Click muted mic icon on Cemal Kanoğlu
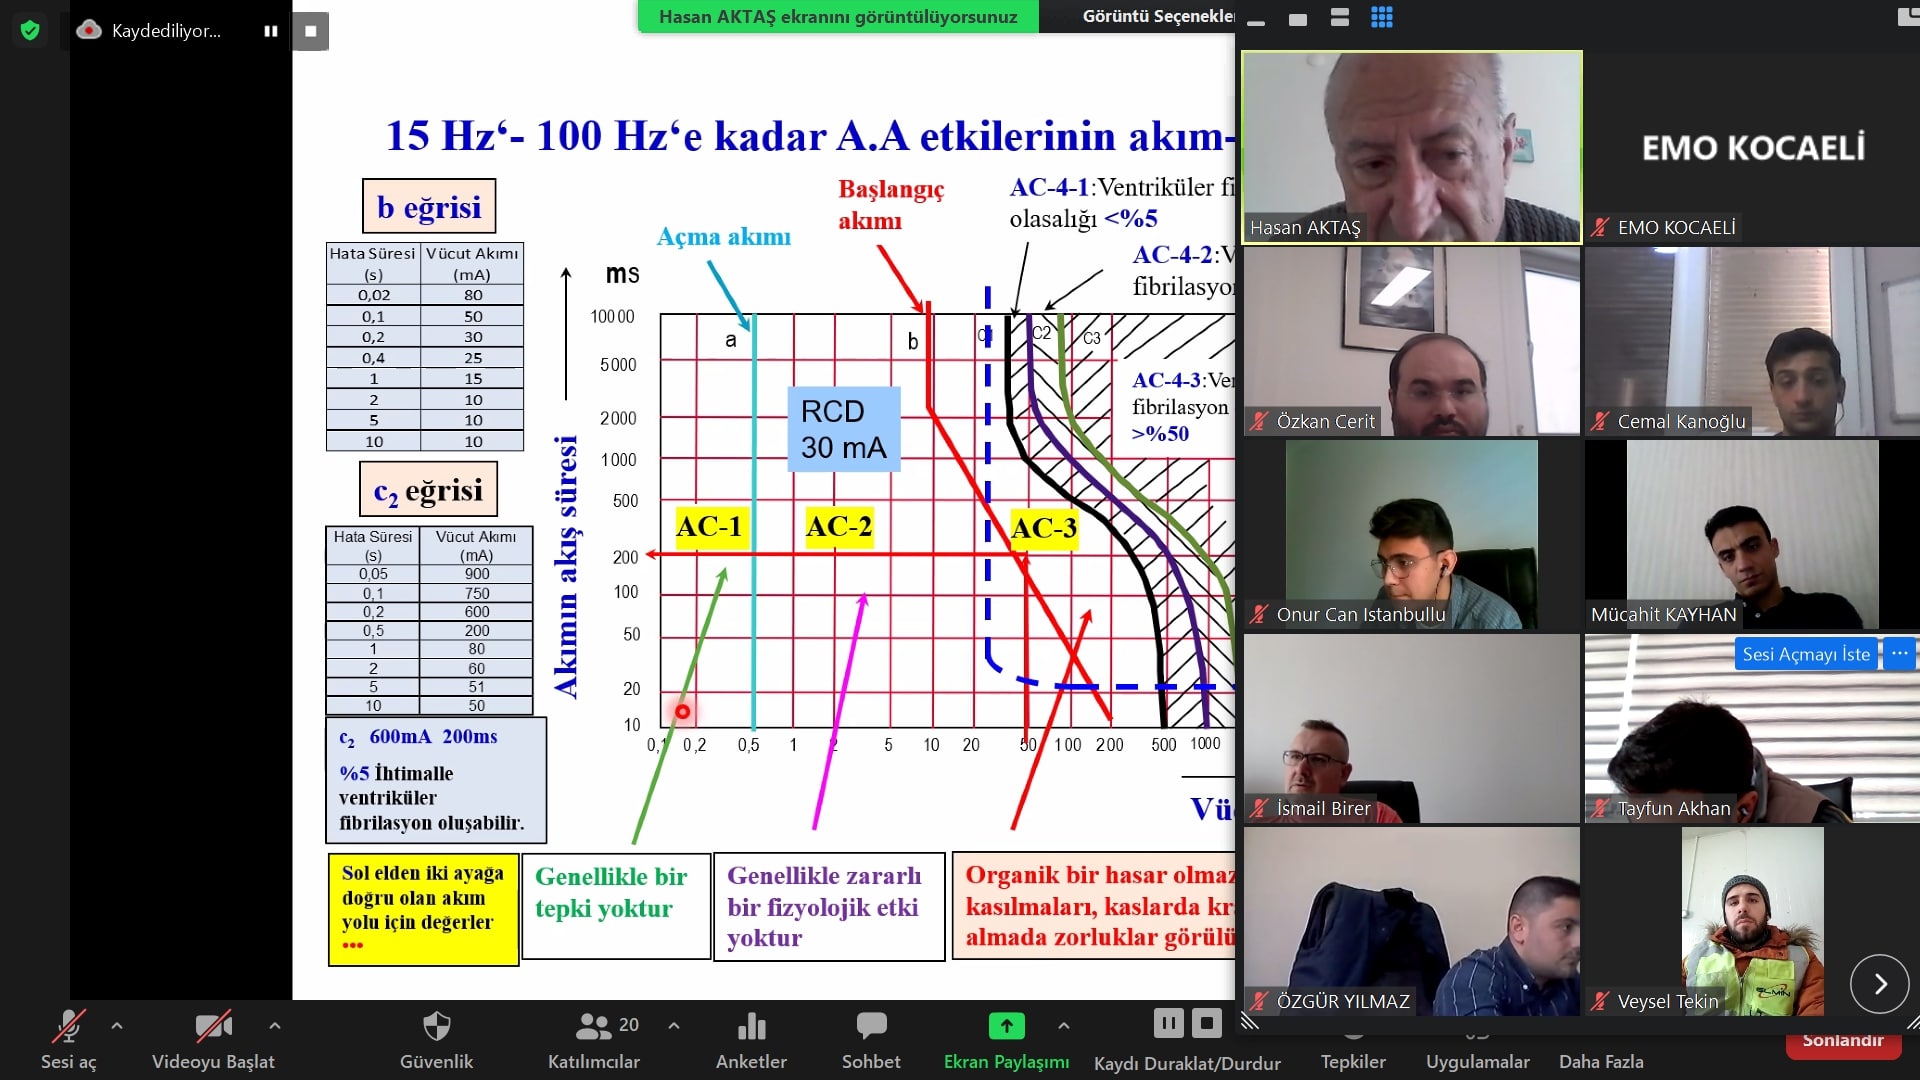This screenshot has height=1080, width=1920. tap(1601, 422)
